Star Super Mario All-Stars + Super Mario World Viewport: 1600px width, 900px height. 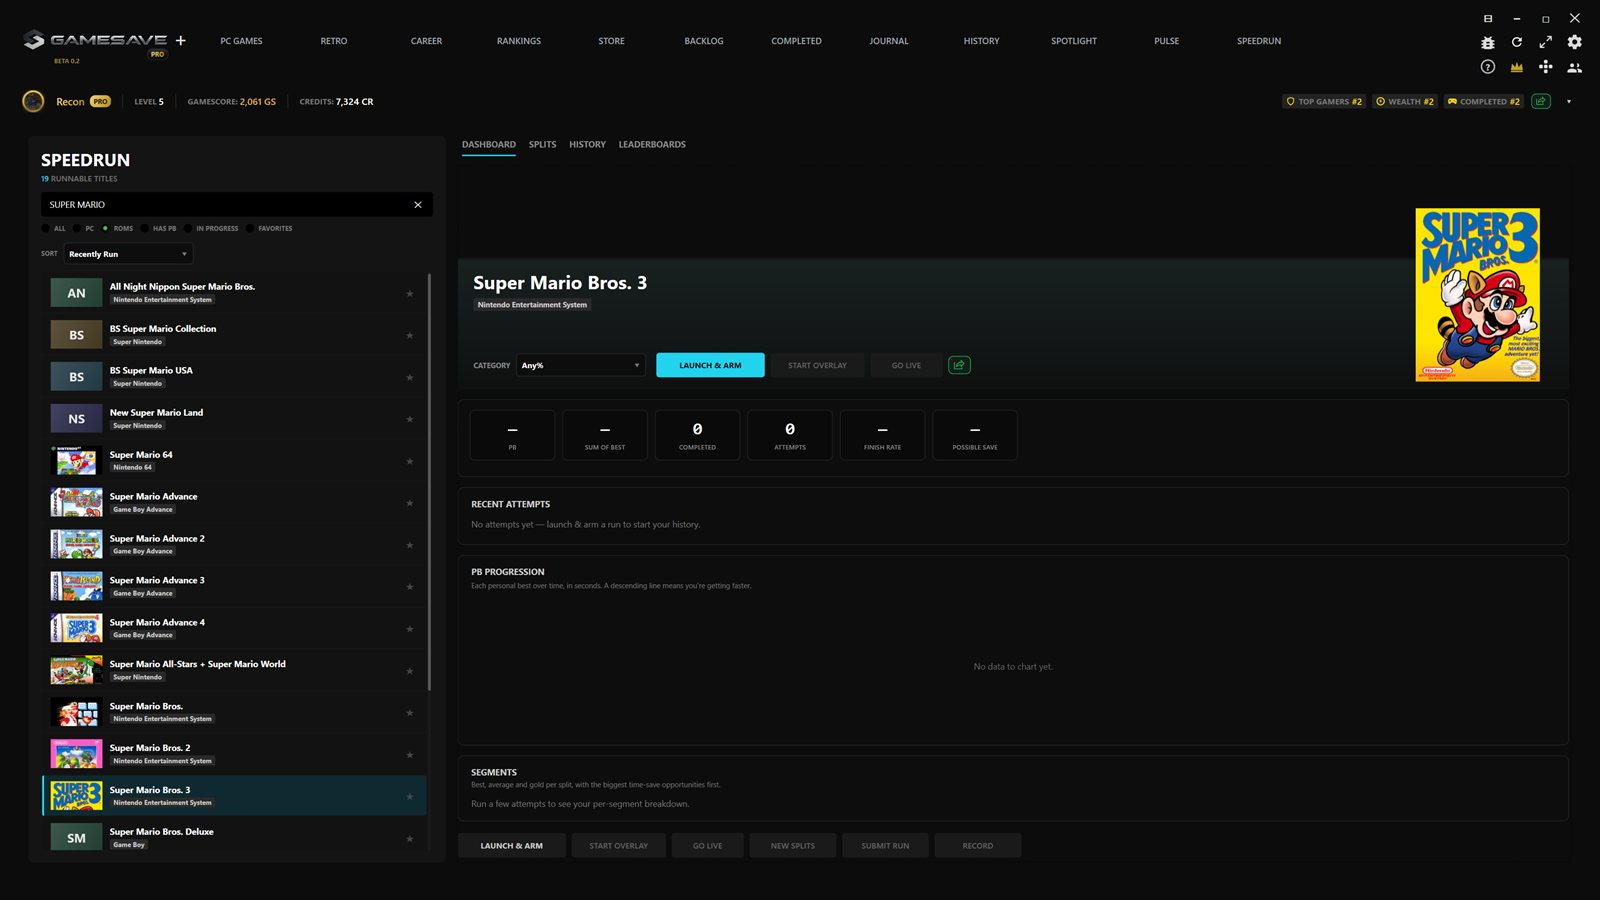[410, 671]
